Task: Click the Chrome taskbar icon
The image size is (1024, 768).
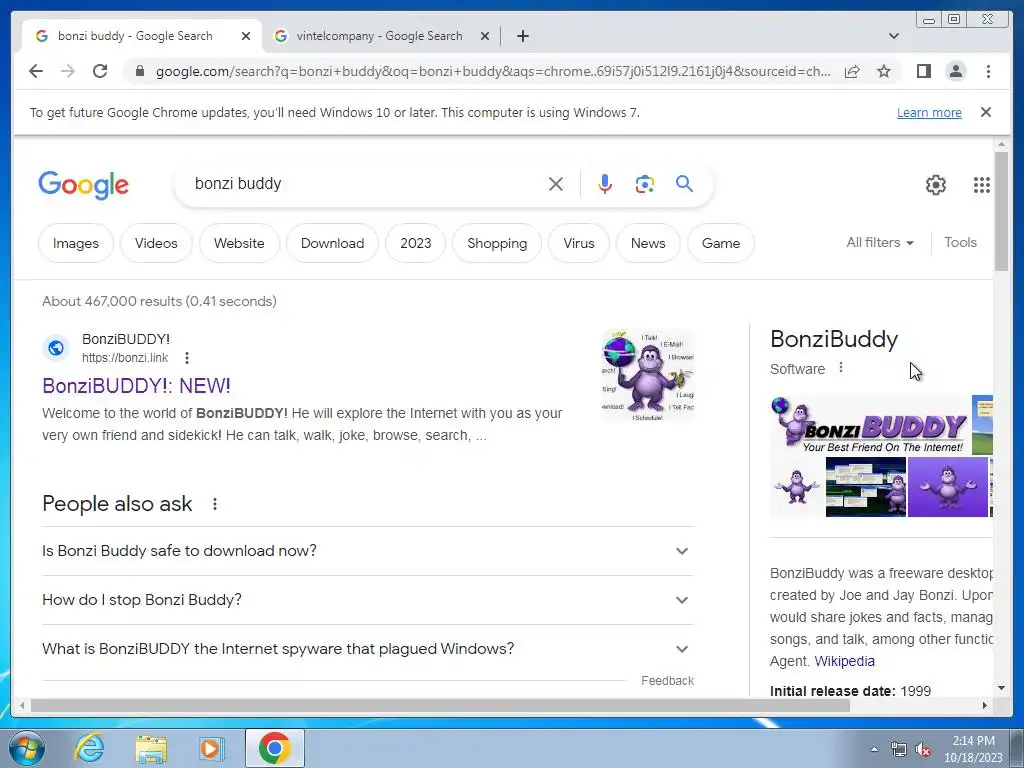Action: [x=274, y=748]
